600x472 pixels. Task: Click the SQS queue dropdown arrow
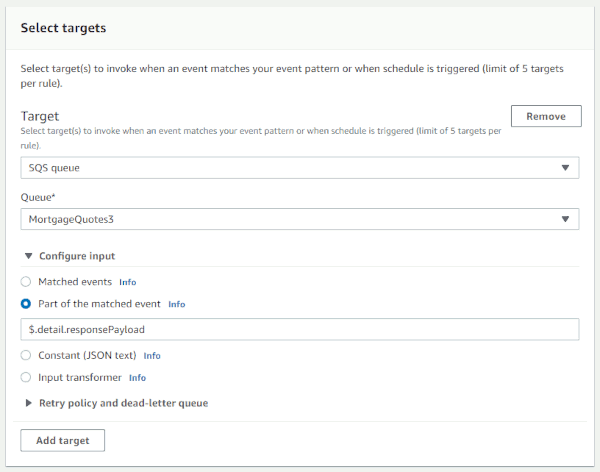click(x=565, y=168)
